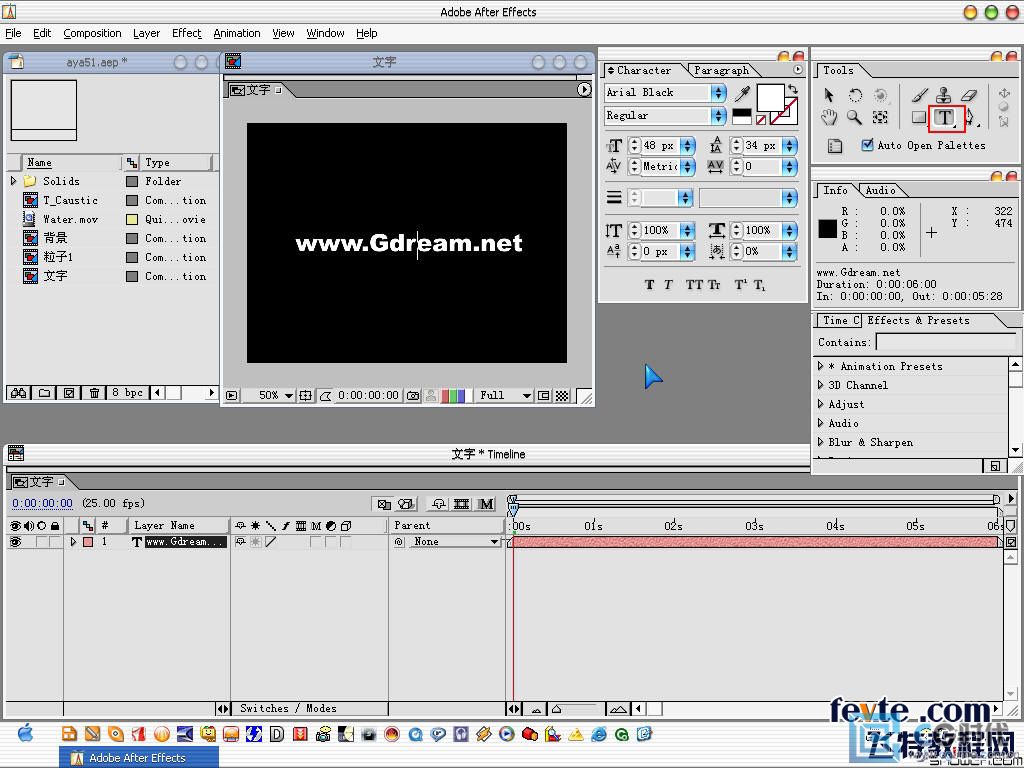The image size is (1024, 768).
Task: Switch to the Audio tab
Action: [880, 191]
